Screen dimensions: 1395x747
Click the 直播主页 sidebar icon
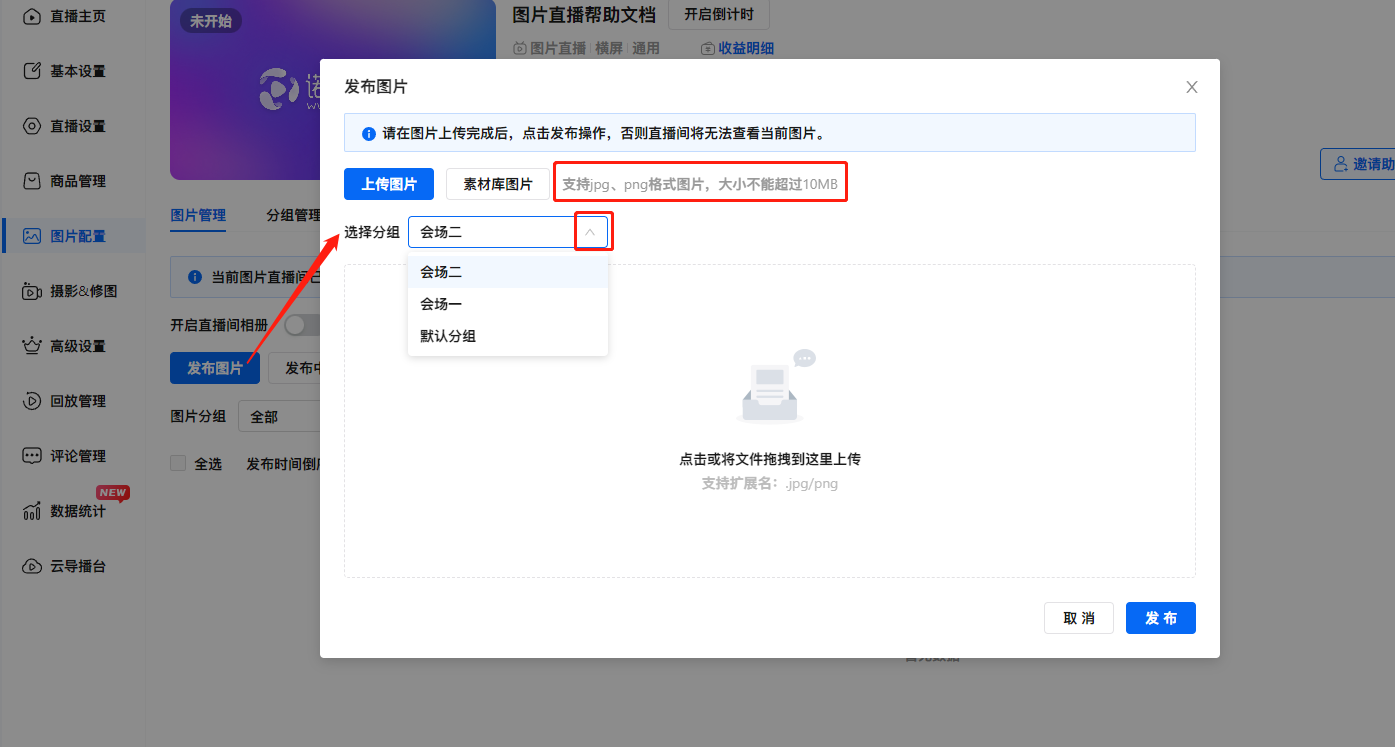pyautogui.click(x=32, y=16)
